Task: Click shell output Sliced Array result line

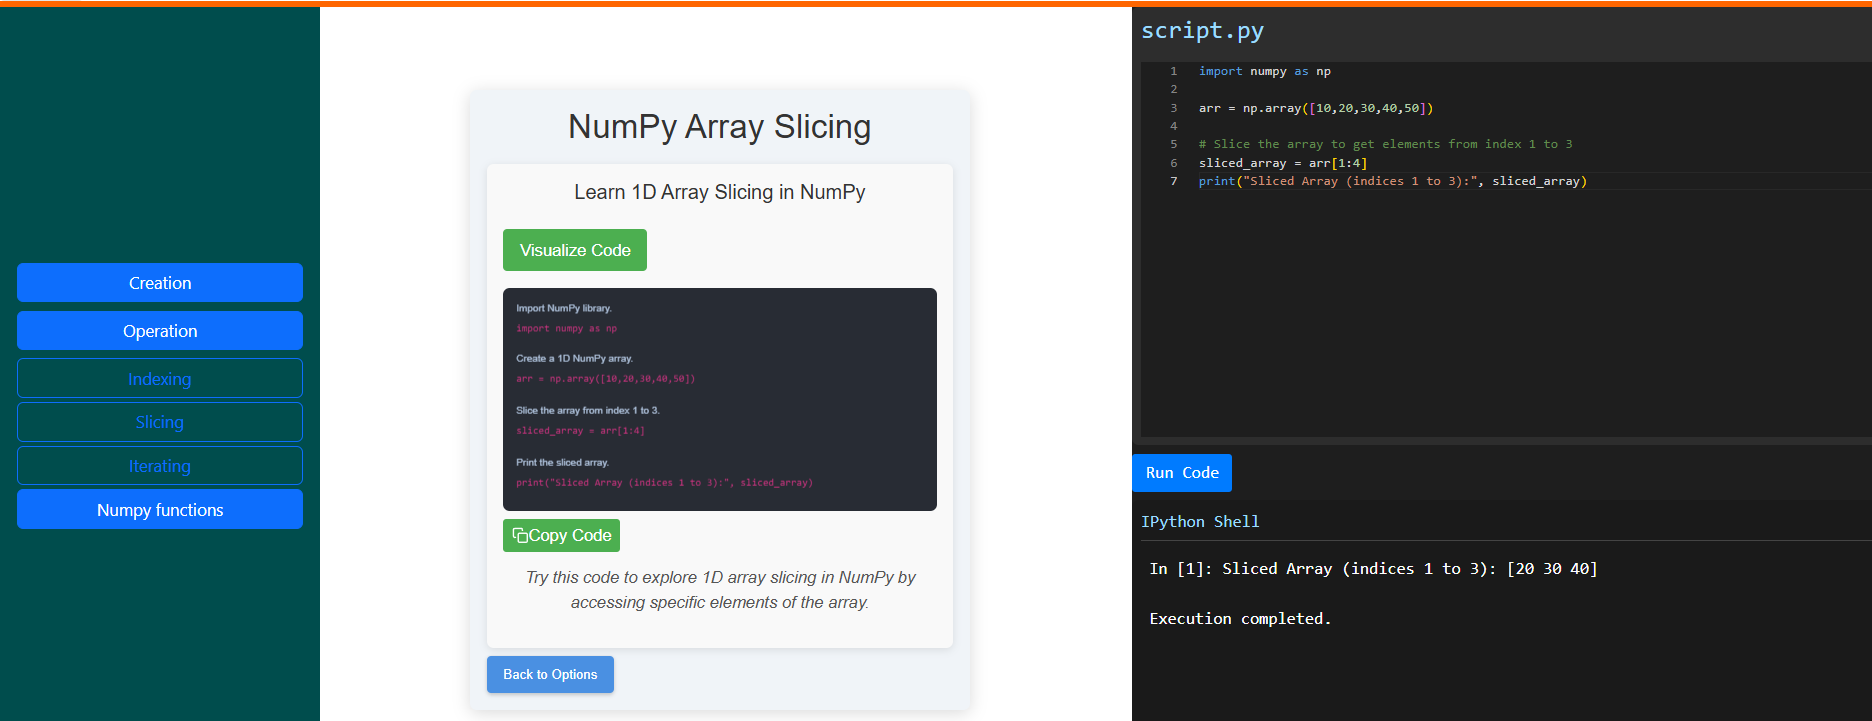Action: point(1374,569)
